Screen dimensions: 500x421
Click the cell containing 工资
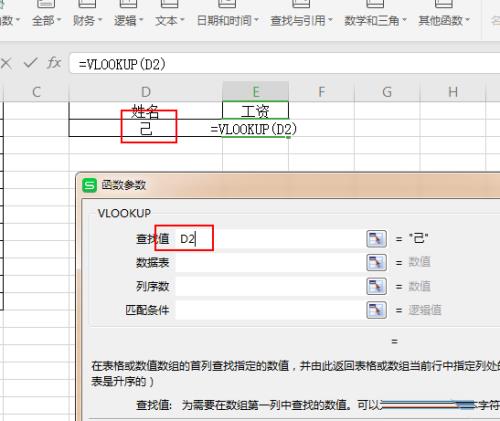coord(255,111)
